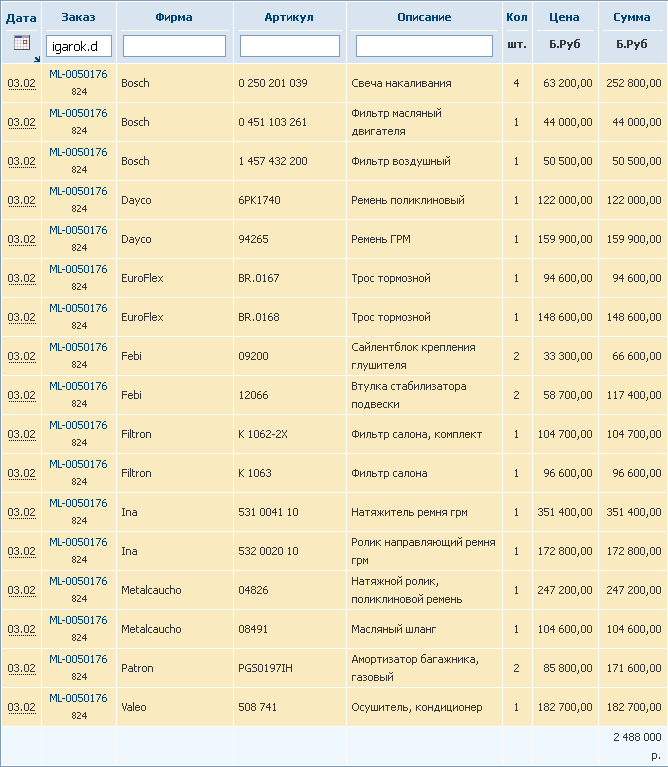This screenshot has width=668, height=767.
Task: Sort by the Кол column header
Action: pos(517,17)
